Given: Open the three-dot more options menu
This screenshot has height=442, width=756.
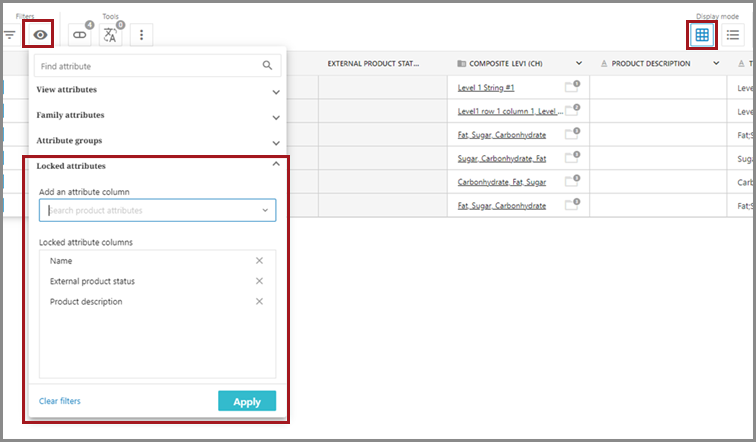Looking at the screenshot, I should click(x=142, y=35).
